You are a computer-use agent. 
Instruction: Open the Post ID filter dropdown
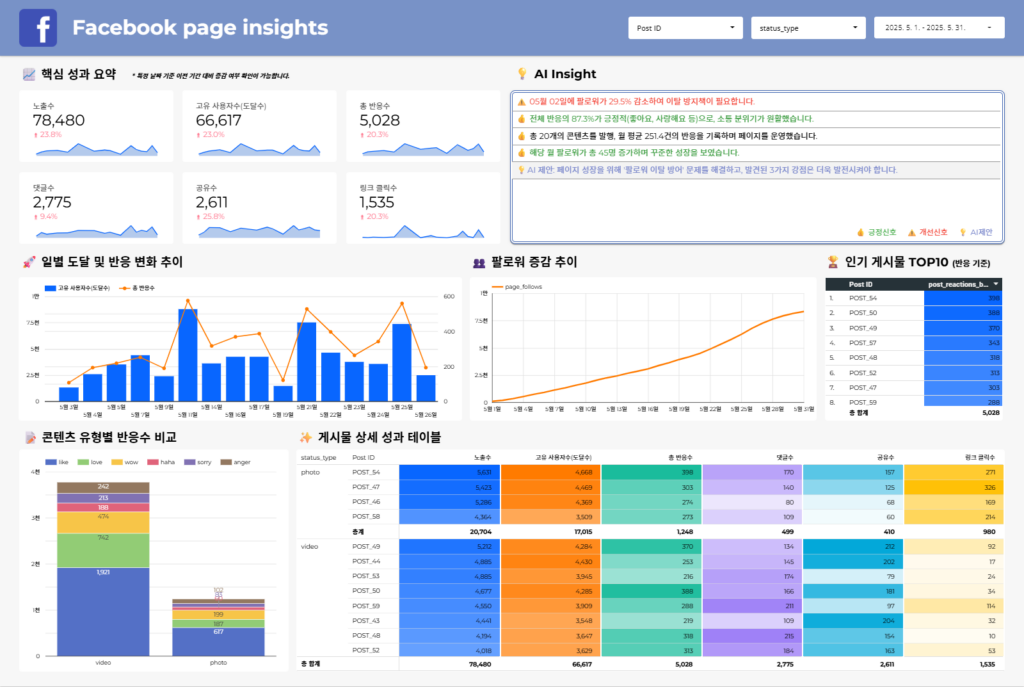point(685,28)
